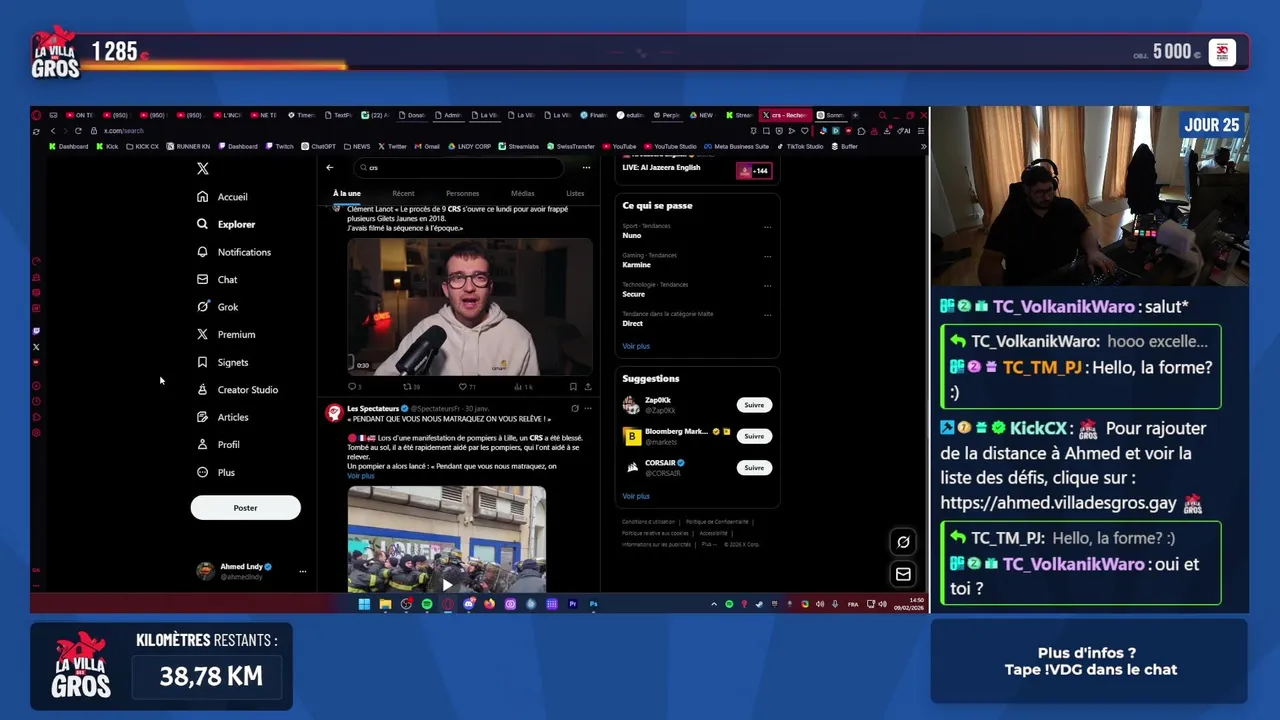
Task: Open the floating Grok button
Action: pyautogui.click(x=903, y=542)
